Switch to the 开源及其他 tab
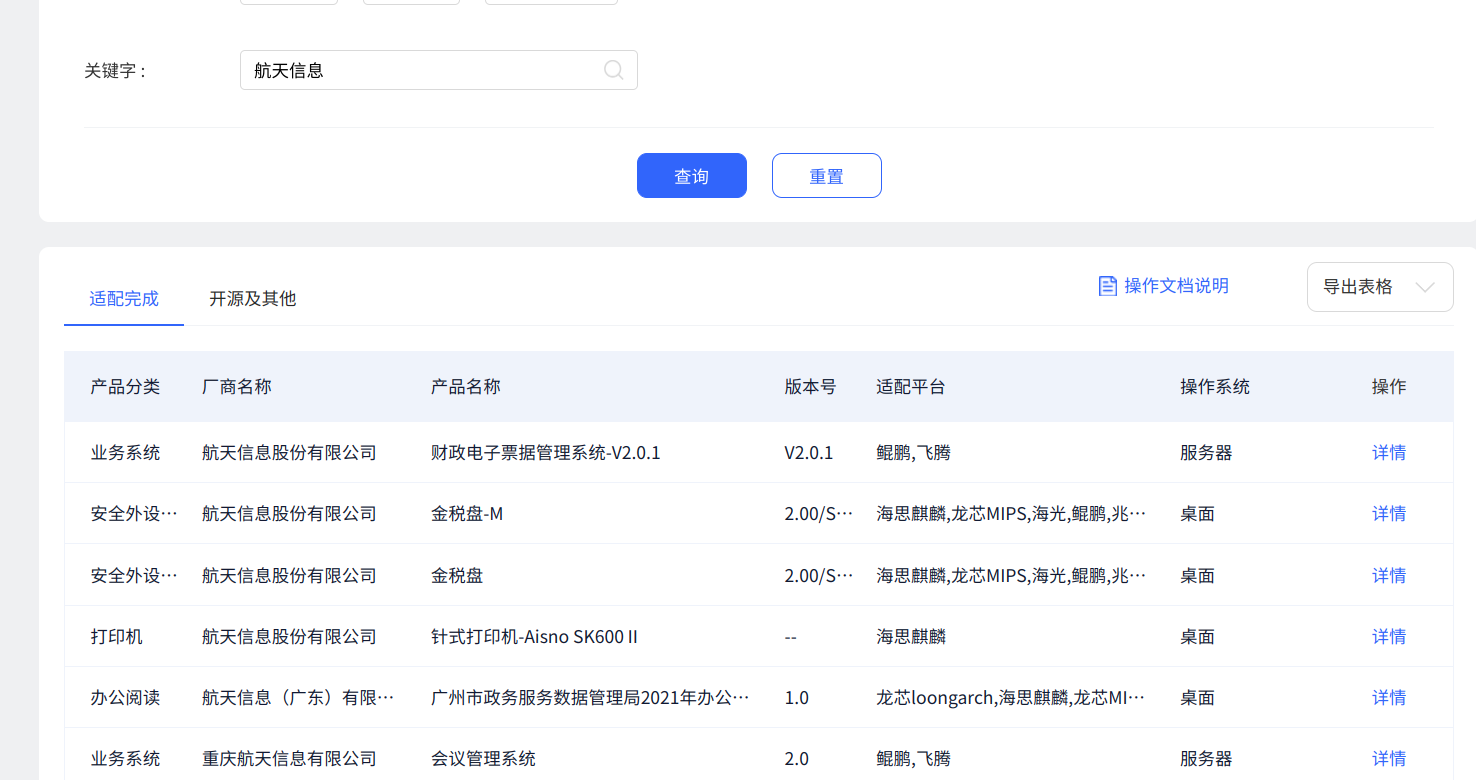This screenshot has height=780, width=1476. (x=252, y=298)
